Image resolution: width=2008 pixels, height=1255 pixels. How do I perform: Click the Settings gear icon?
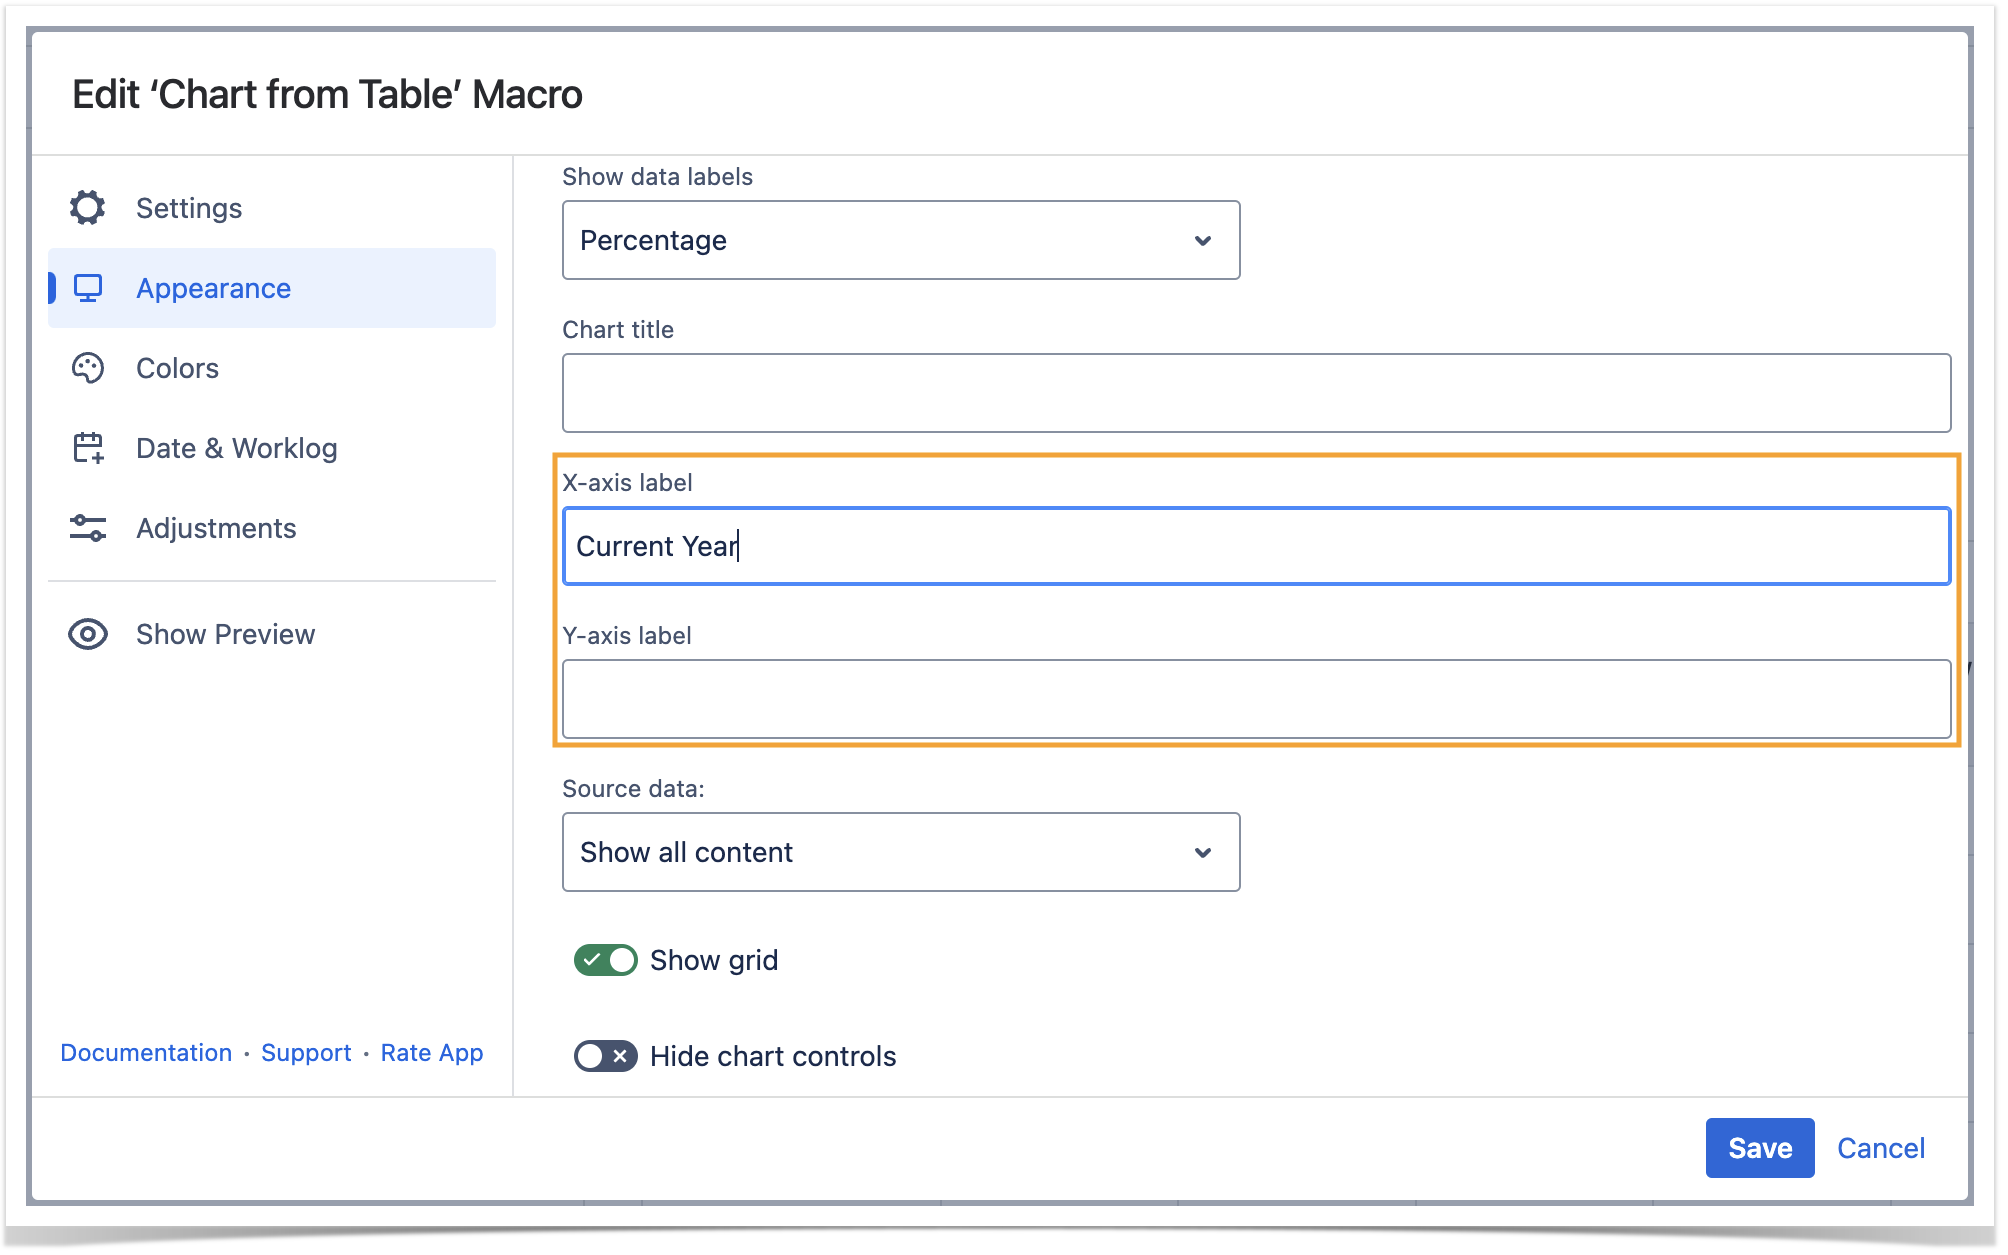pos(88,208)
